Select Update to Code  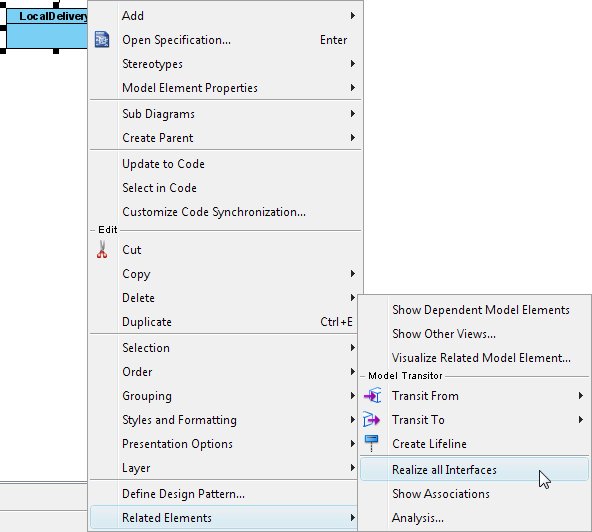point(225,163)
